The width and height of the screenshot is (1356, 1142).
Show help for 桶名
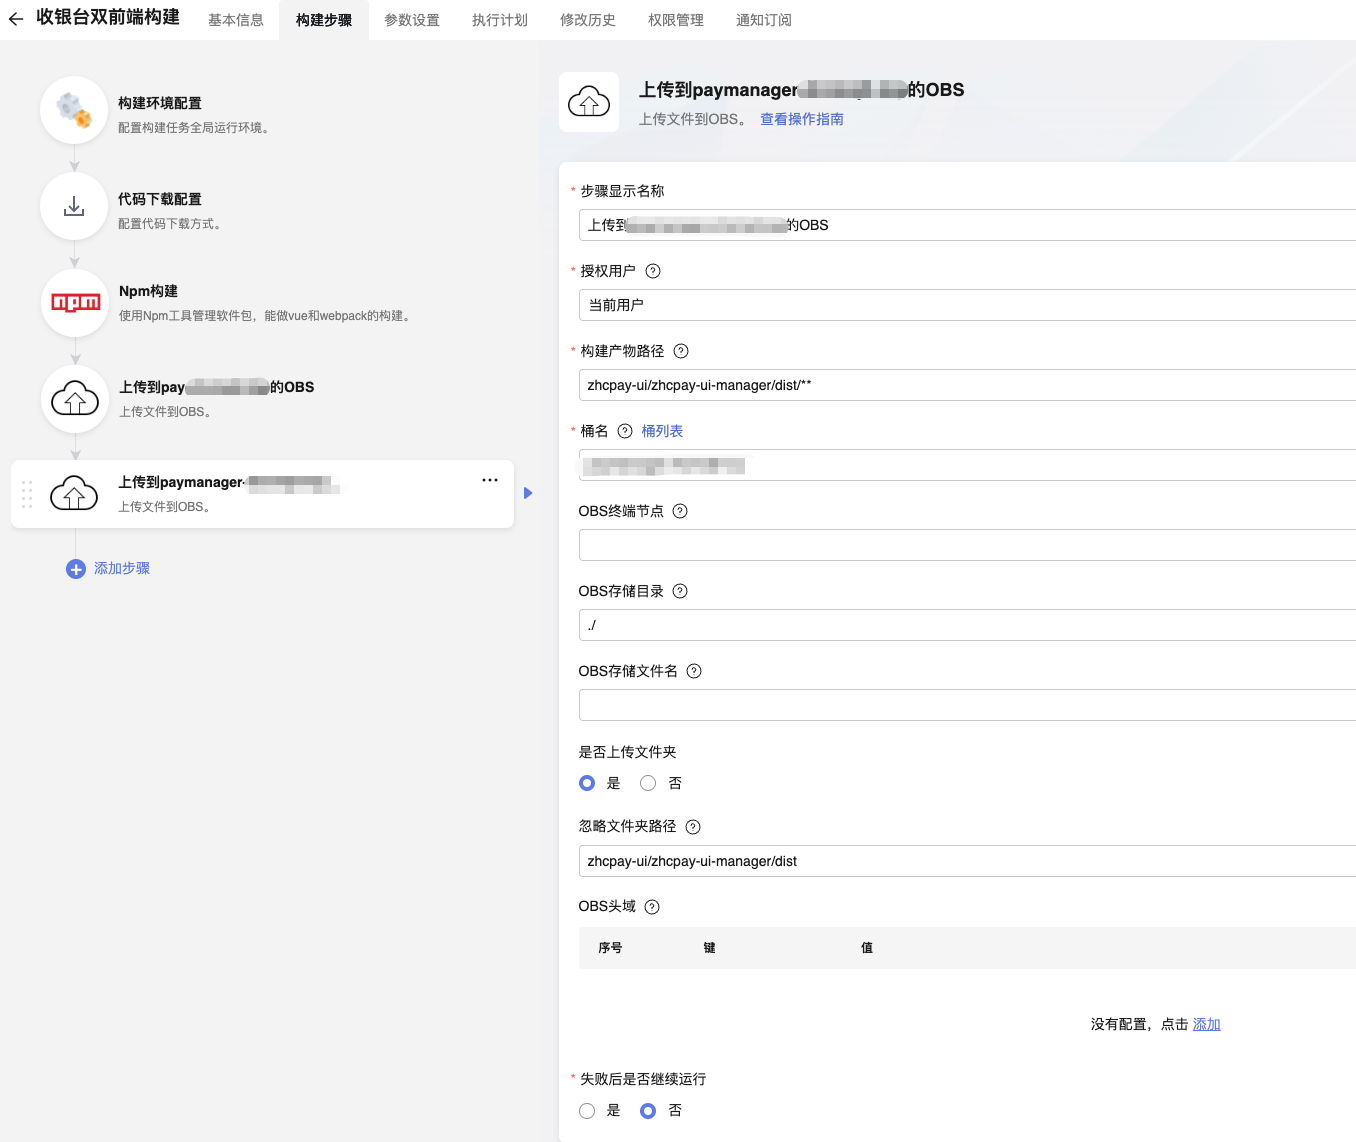[x=625, y=431]
